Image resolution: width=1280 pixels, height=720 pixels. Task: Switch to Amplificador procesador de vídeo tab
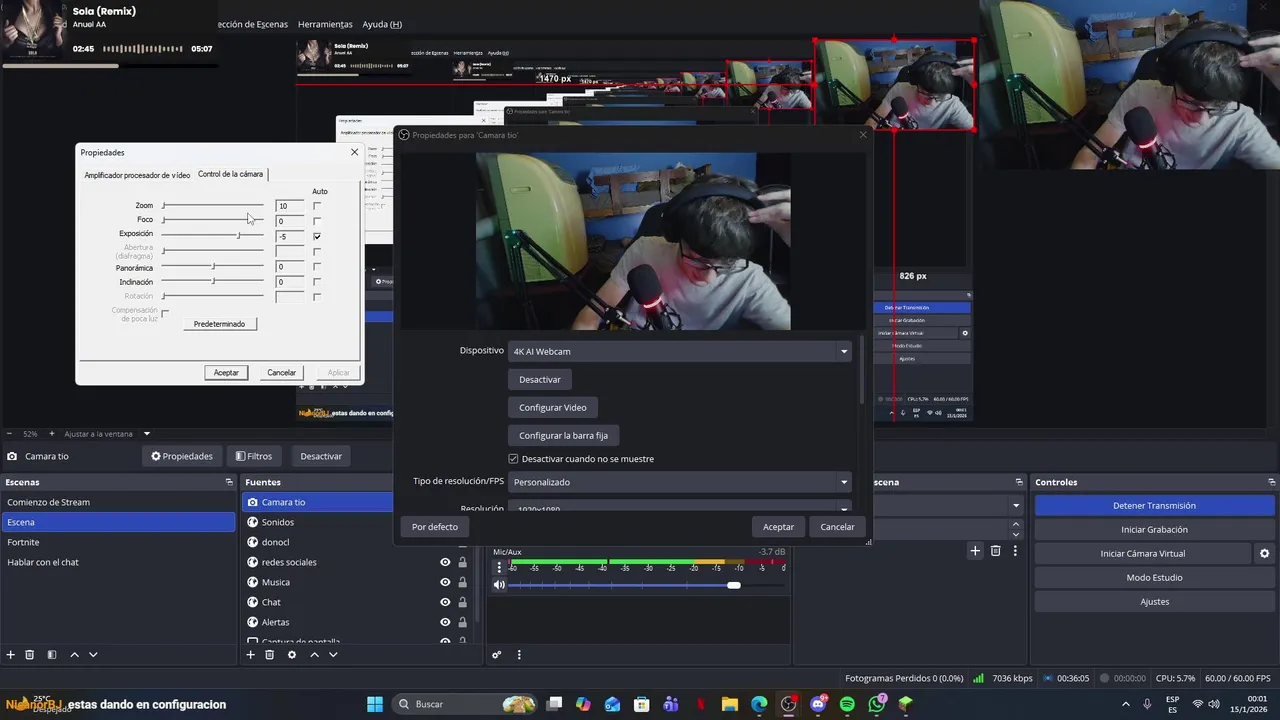coord(137,175)
